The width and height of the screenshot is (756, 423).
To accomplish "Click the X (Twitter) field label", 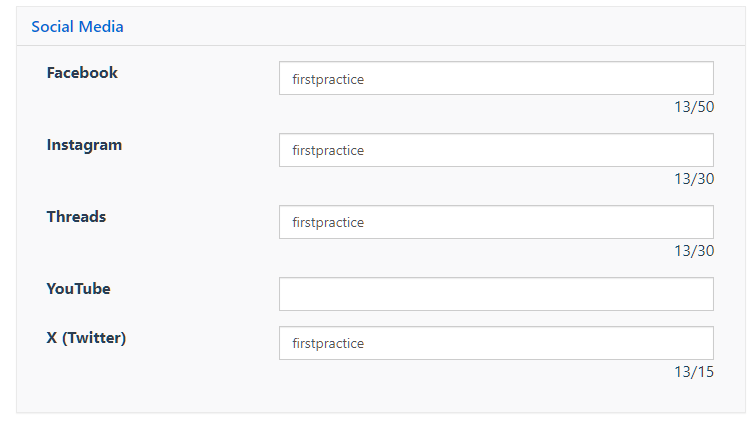I will coord(86,338).
